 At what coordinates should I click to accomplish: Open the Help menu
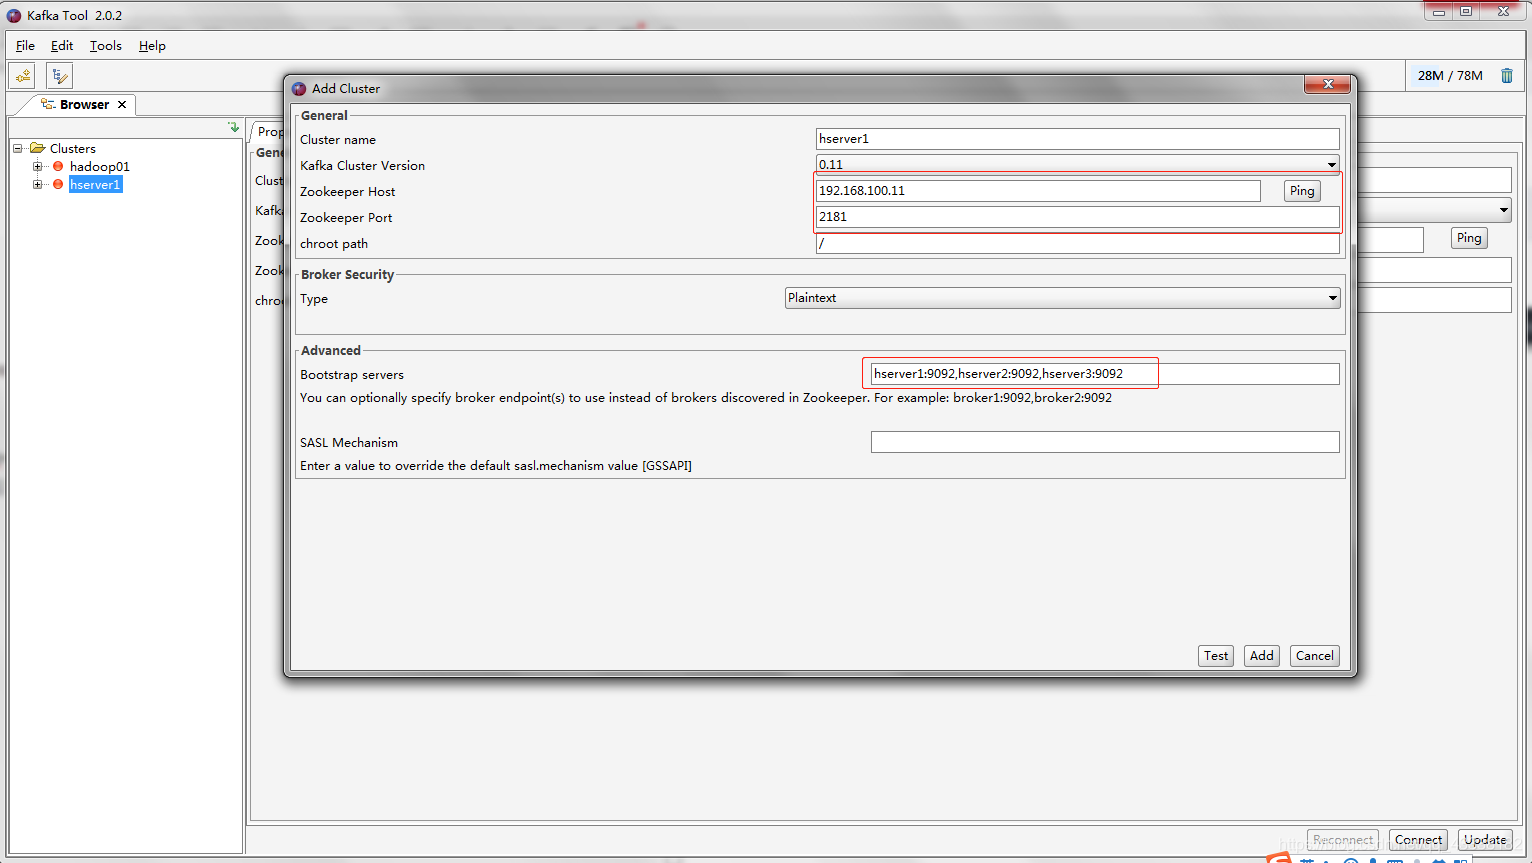tap(152, 46)
